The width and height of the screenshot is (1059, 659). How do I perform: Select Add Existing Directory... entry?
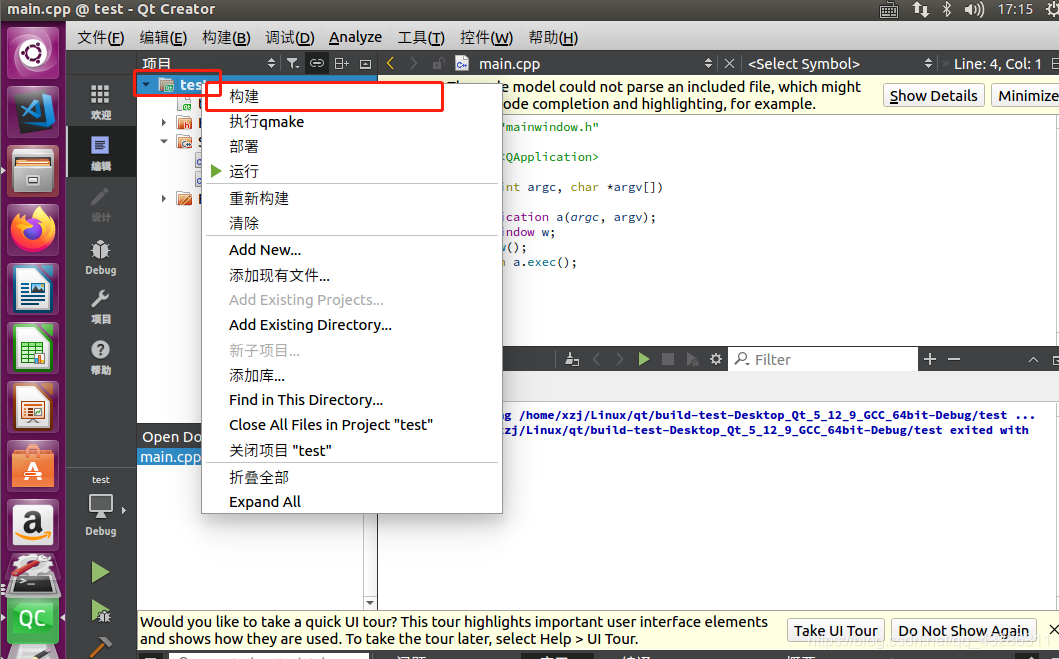click(x=351, y=325)
